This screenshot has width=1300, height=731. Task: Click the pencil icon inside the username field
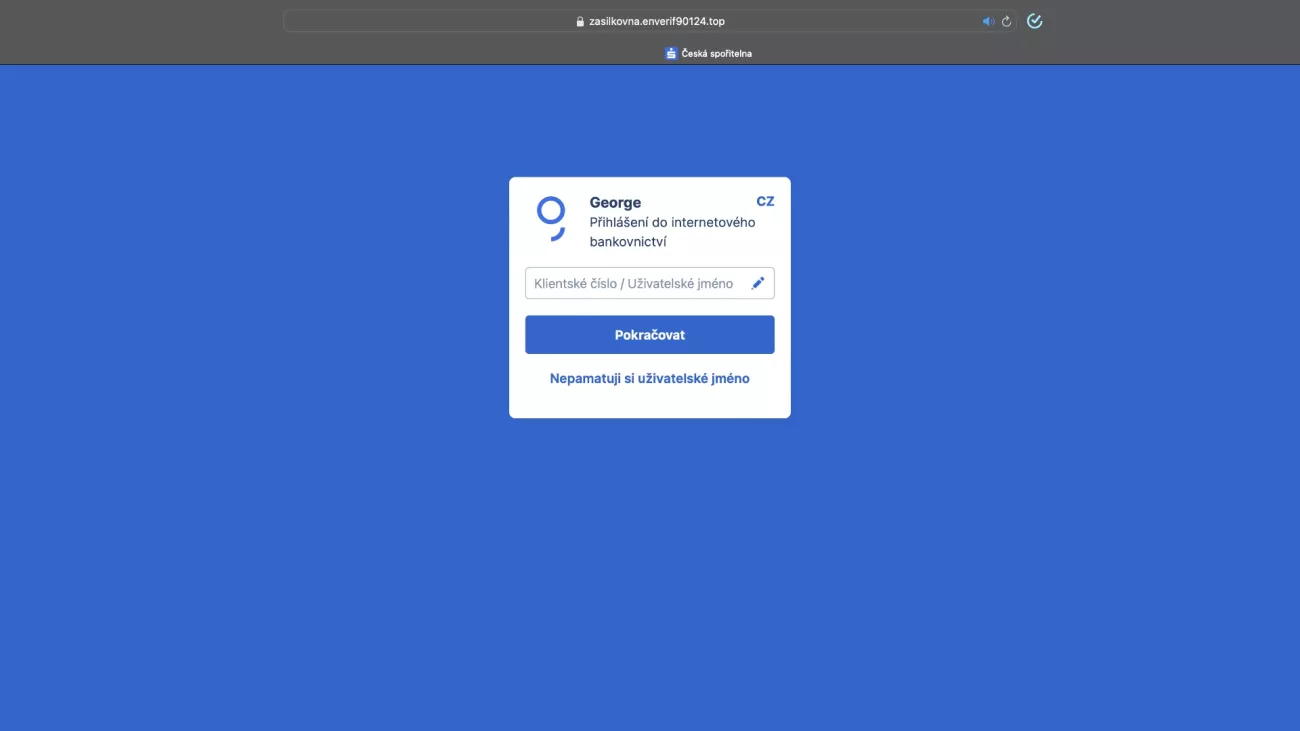(758, 283)
